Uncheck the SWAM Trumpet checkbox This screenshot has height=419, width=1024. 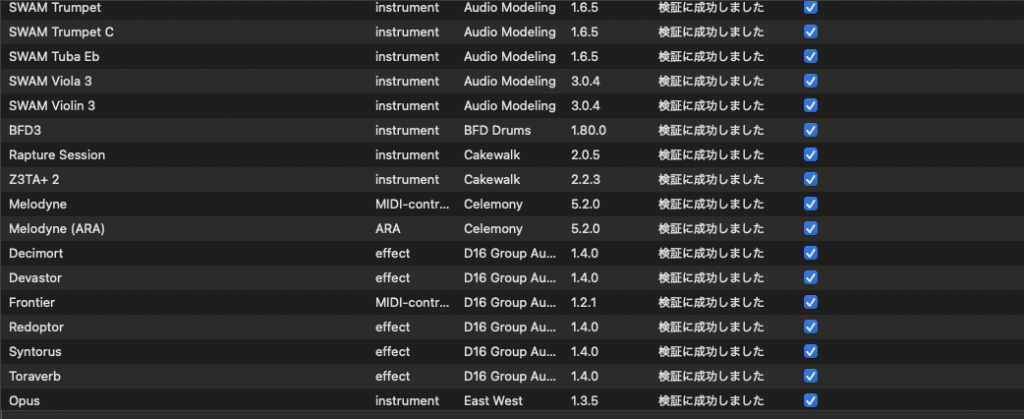click(x=810, y=7)
